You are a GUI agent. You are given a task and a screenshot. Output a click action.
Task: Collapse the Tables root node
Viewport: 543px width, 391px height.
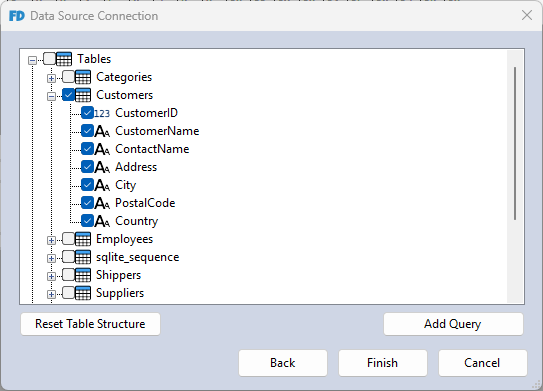pyautogui.click(x=32, y=61)
